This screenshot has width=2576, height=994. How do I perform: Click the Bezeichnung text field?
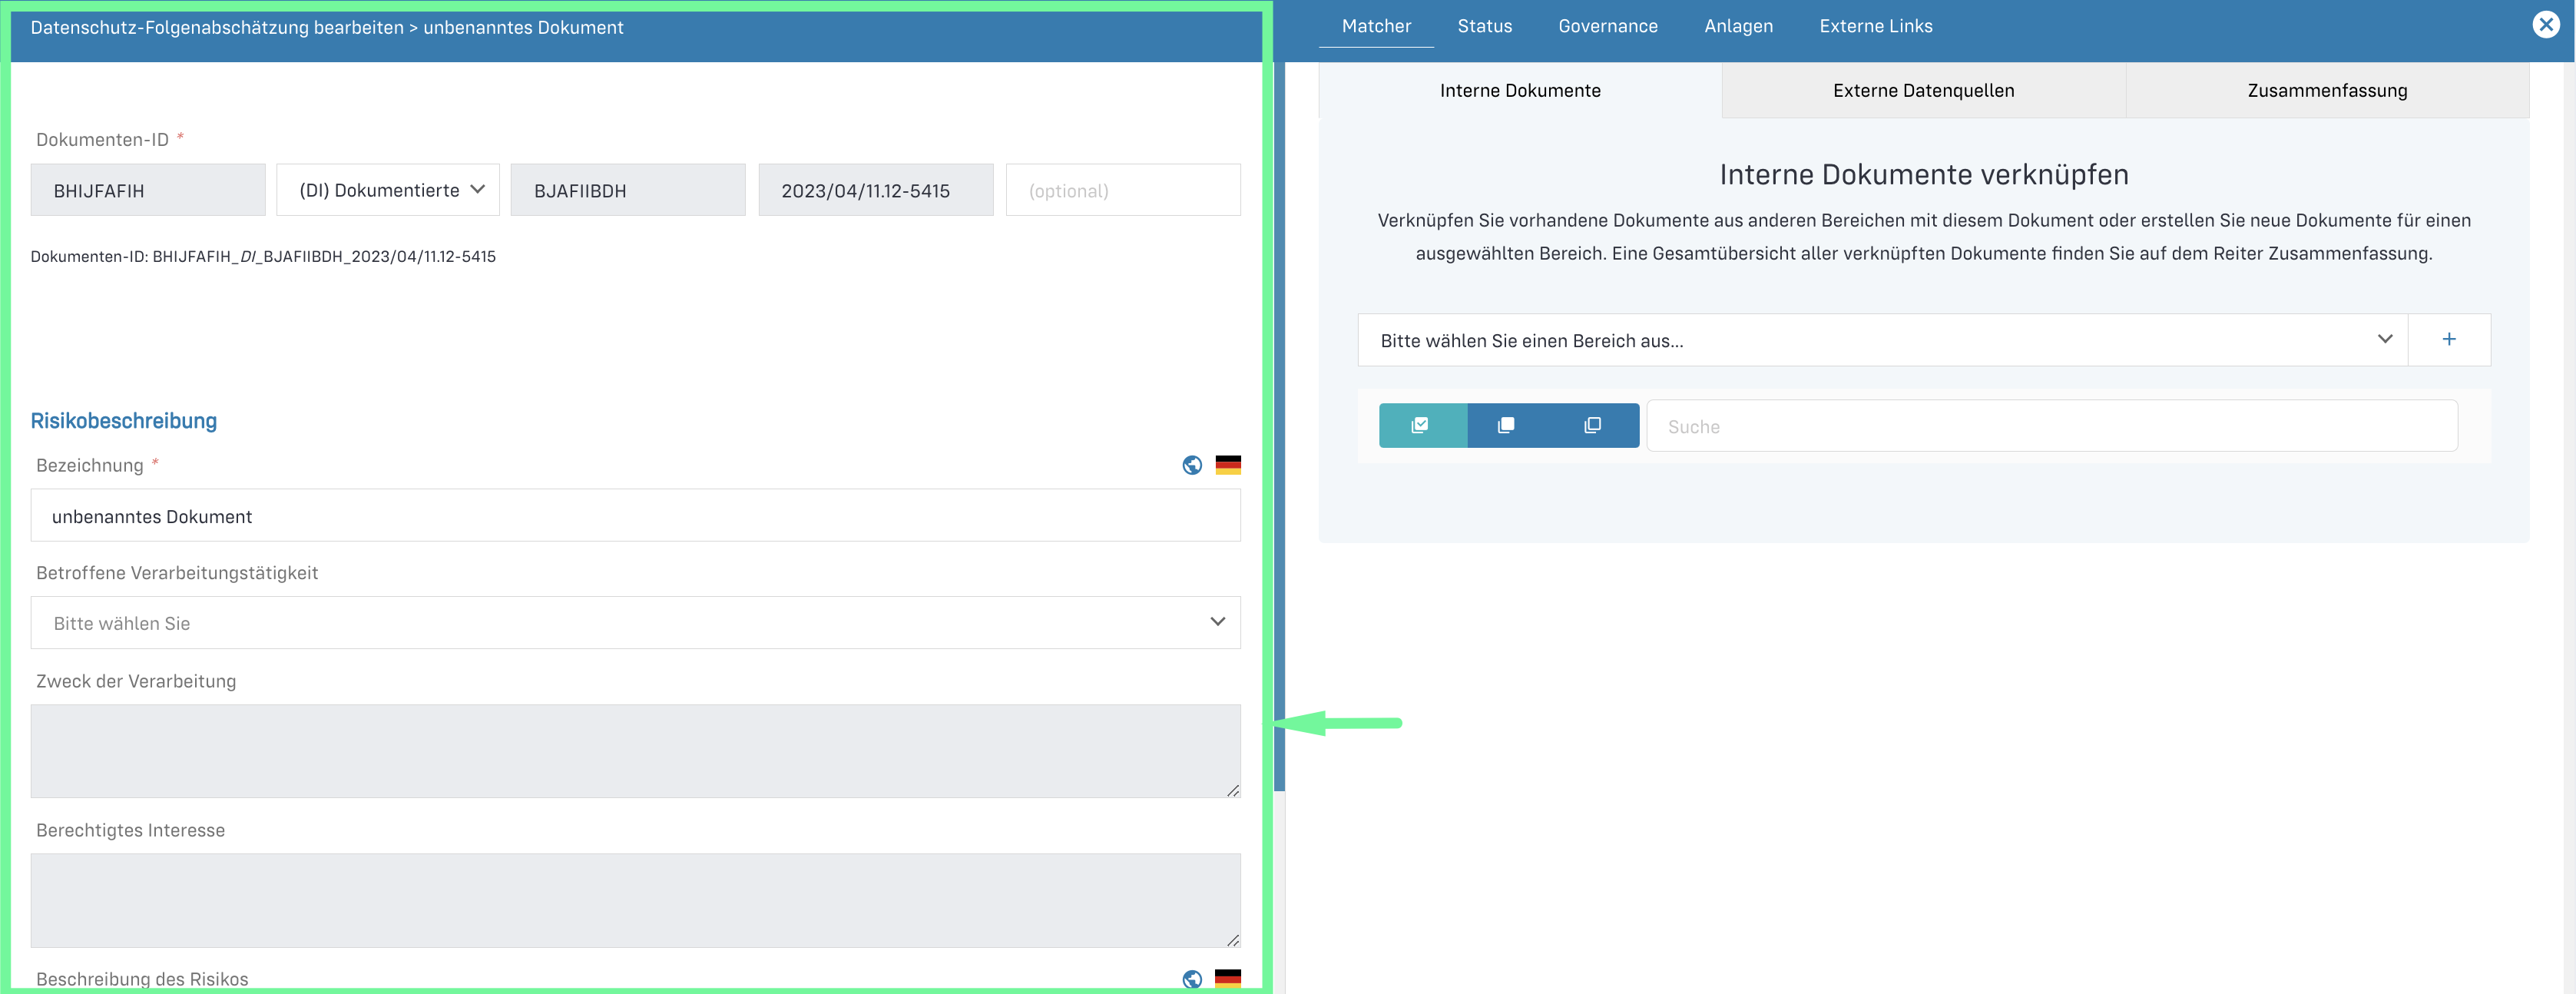(635, 516)
